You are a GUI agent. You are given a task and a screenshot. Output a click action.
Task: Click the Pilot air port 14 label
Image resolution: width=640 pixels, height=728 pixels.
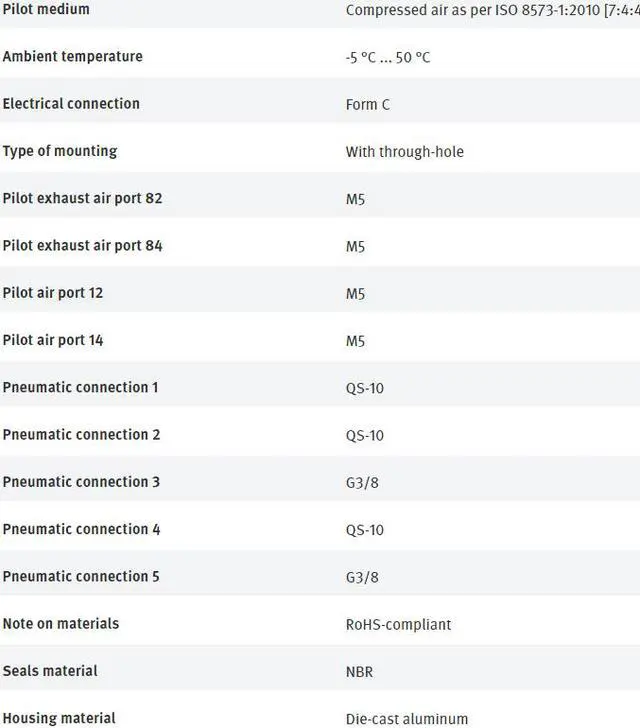tap(52, 340)
